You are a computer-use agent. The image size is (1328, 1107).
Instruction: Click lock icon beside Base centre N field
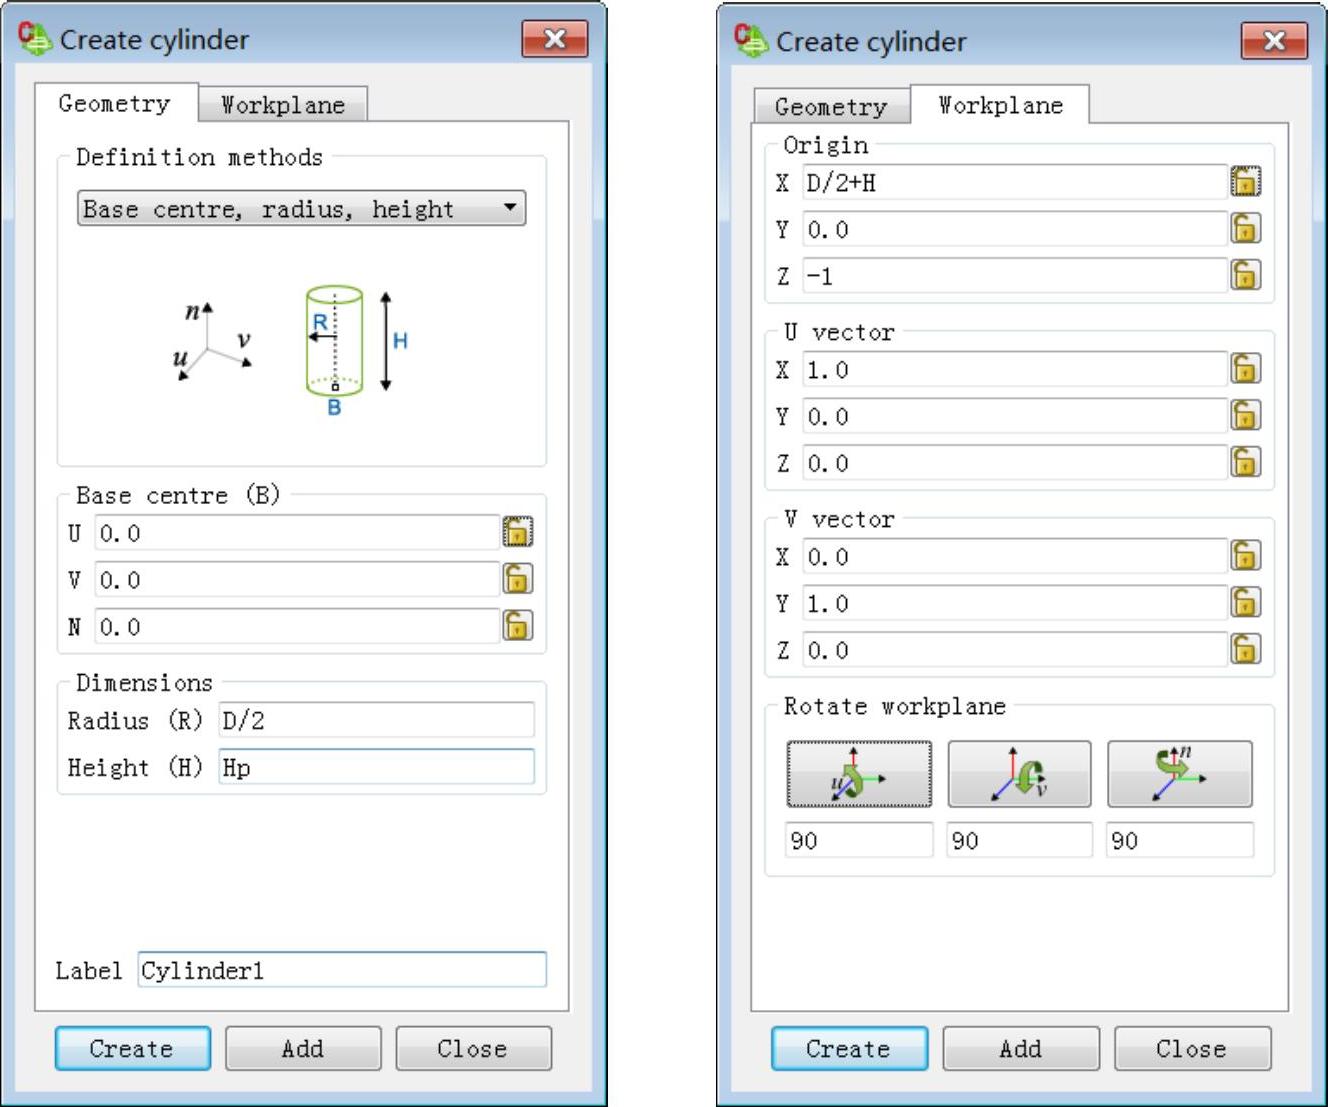[517, 626]
